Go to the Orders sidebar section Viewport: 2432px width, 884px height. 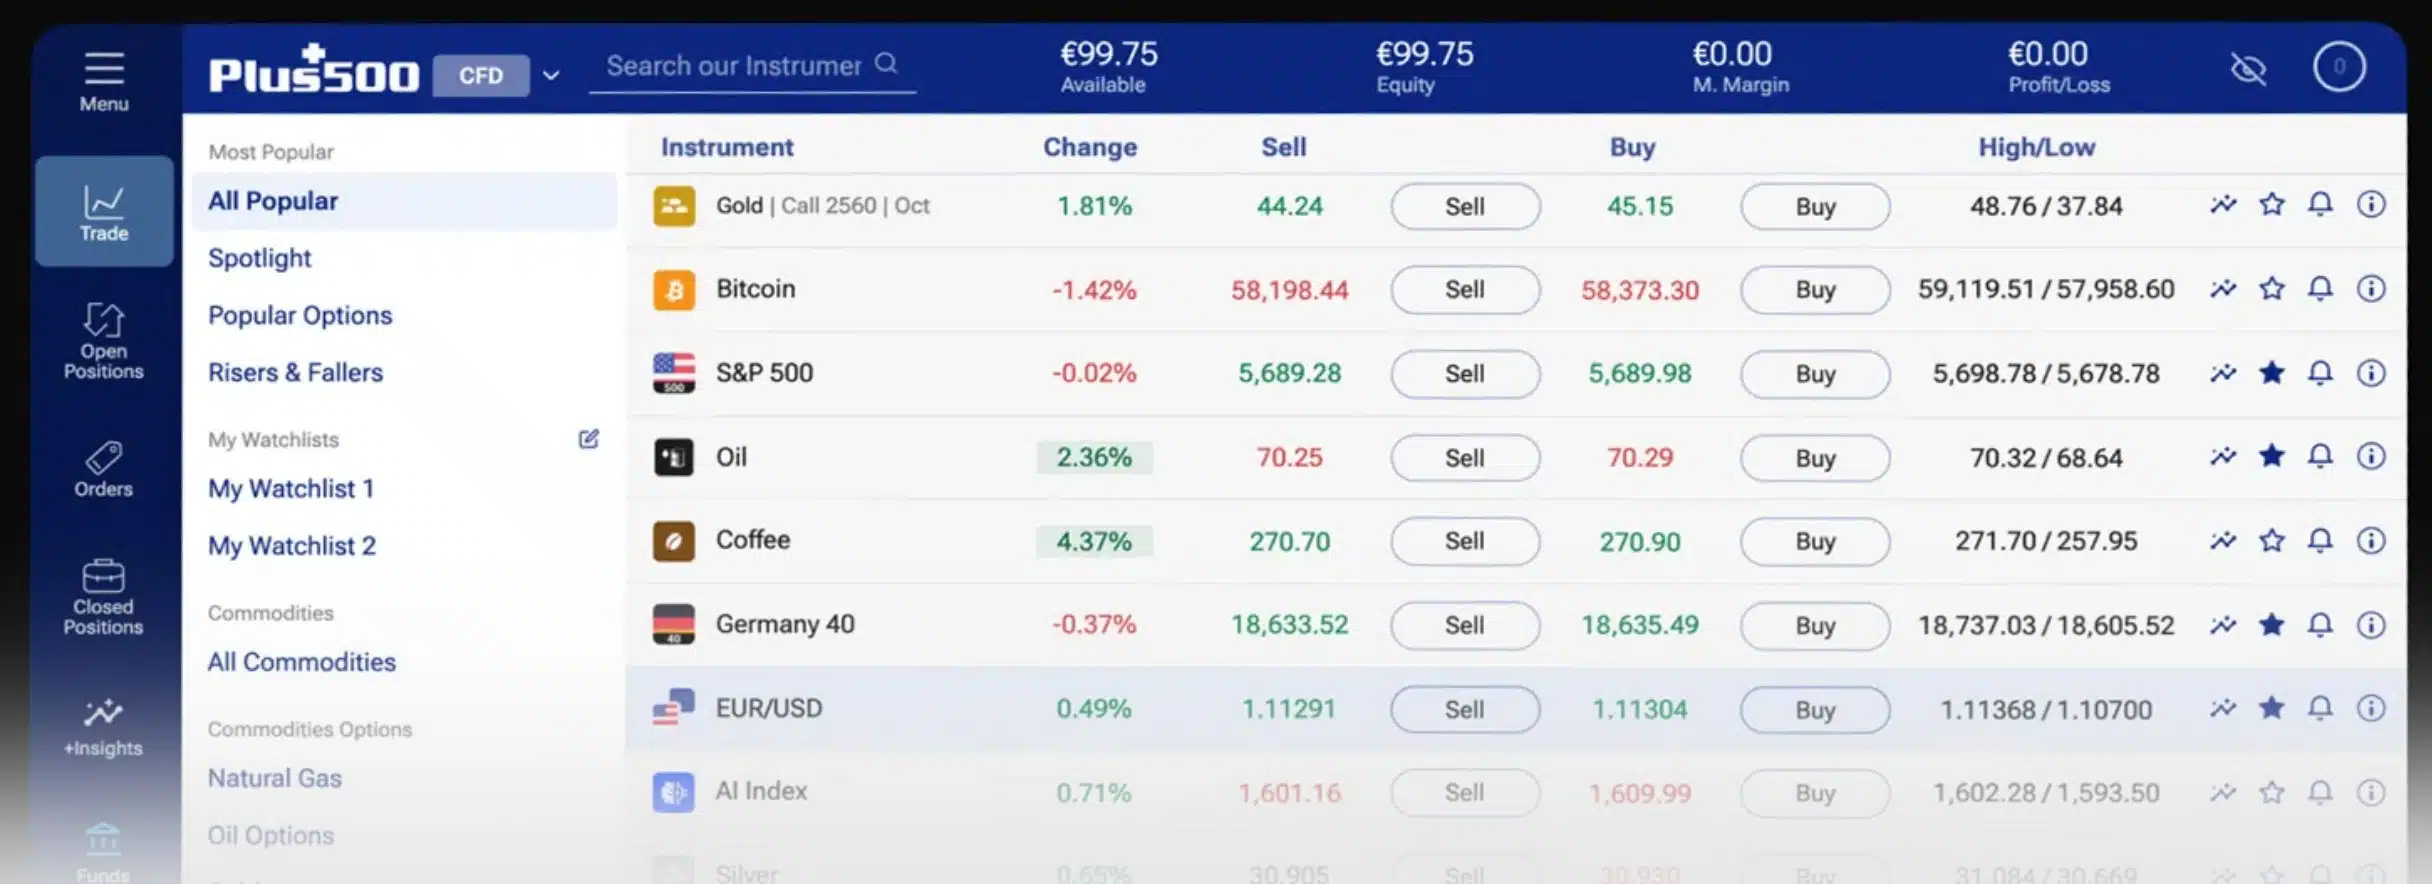click(x=104, y=469)
